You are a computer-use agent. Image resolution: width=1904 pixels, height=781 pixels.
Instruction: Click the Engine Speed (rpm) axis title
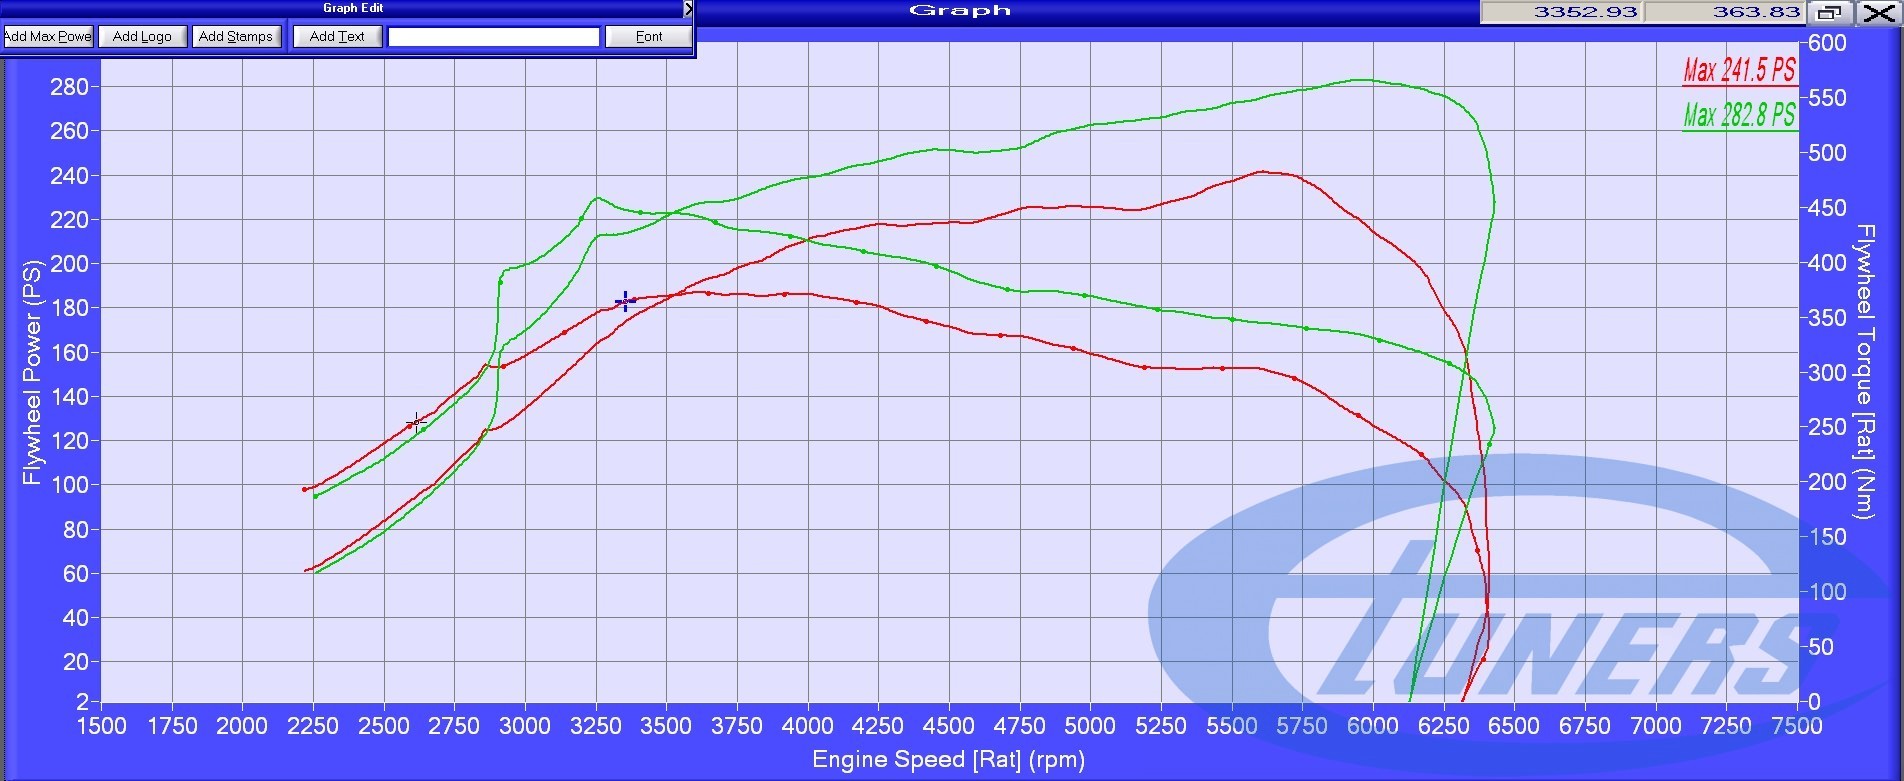click(x=948, y=760)
